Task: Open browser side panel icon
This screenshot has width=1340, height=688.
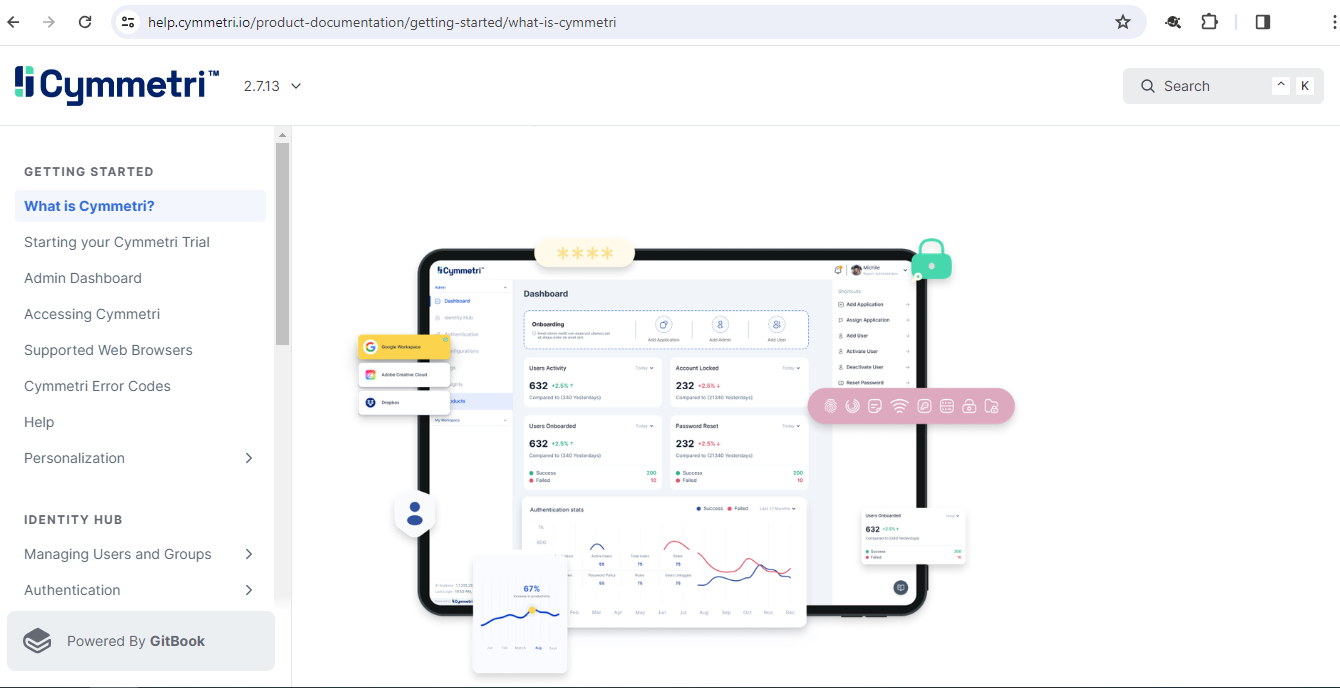Action: (x=1262, y=22)
